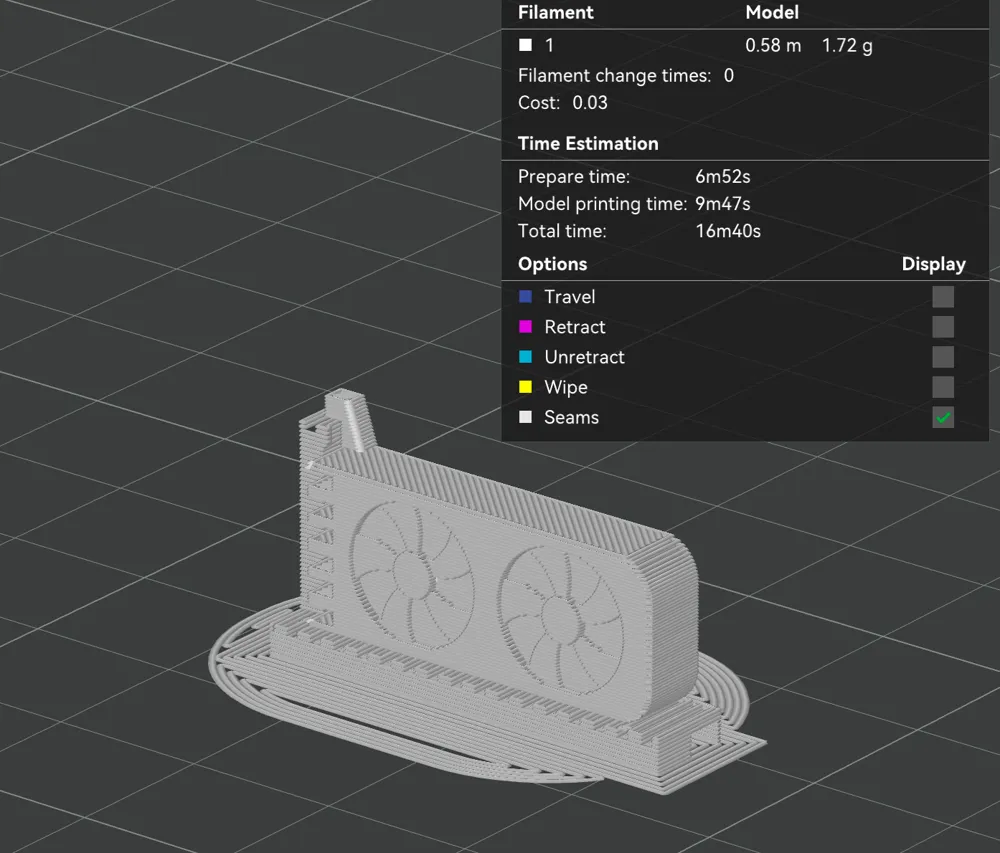Select the Model column header

tap(771, 13)
